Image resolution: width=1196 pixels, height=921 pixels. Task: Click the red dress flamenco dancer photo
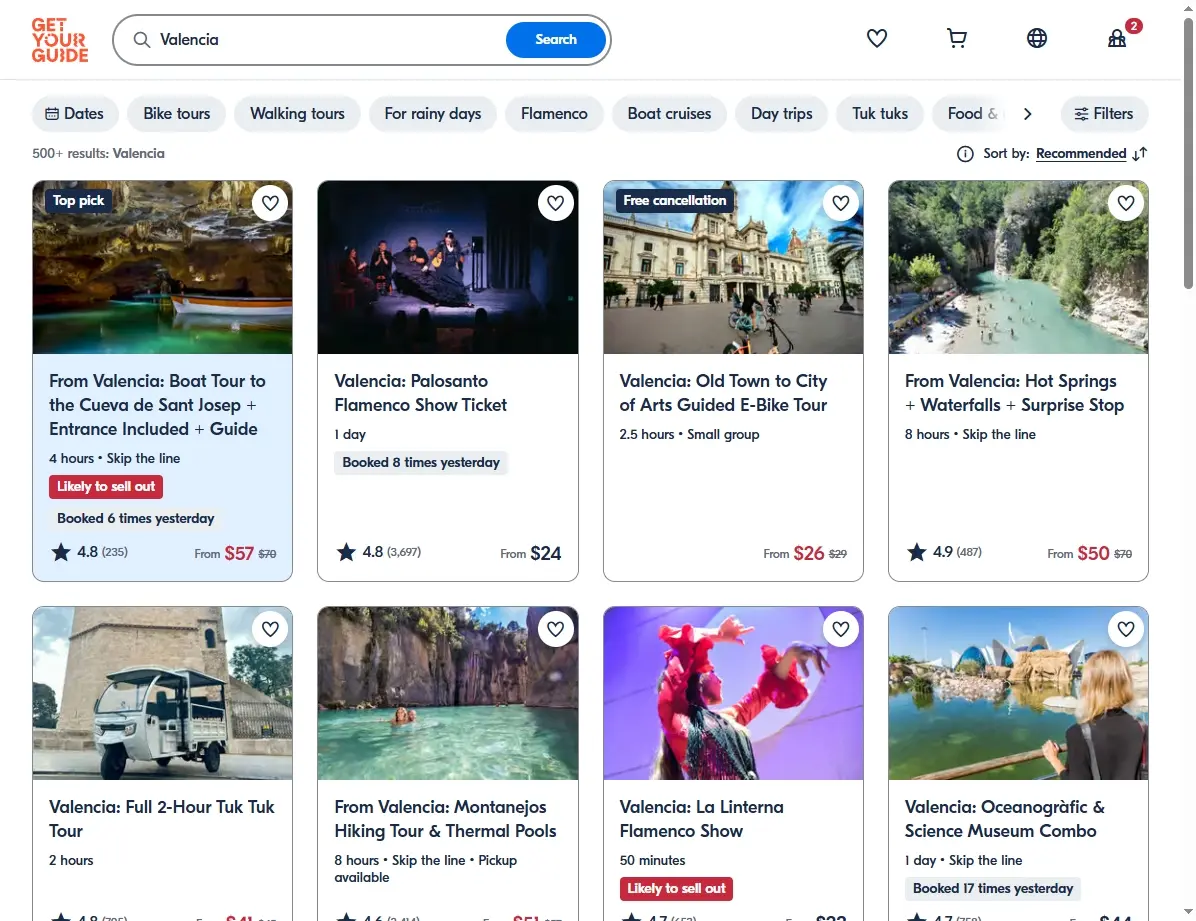coord(733,693)
